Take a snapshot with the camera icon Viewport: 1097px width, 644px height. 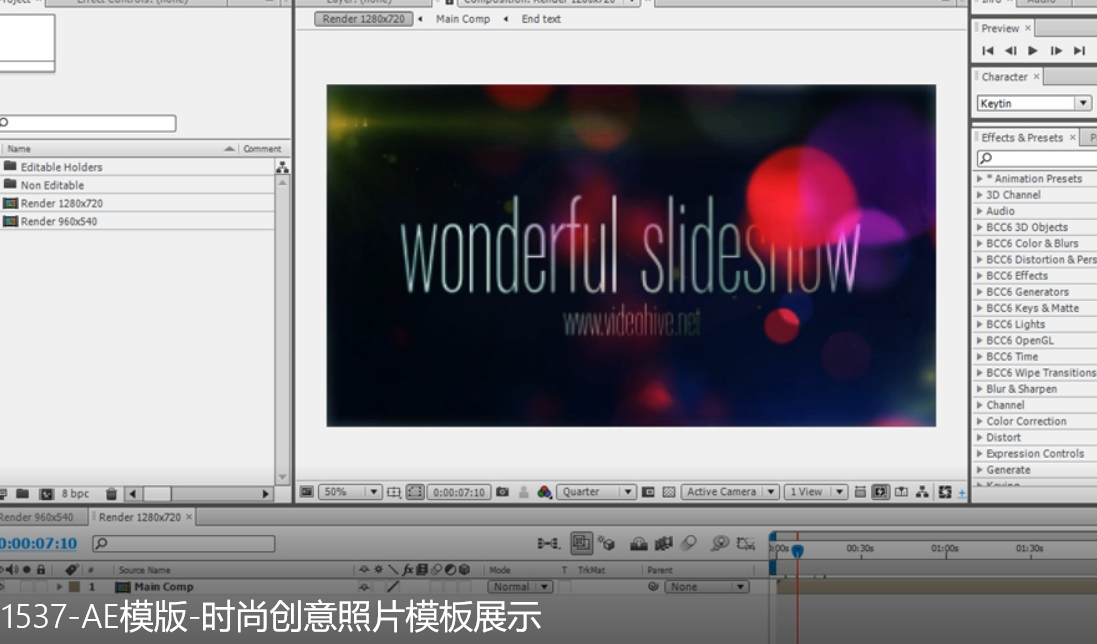point(502,492)
